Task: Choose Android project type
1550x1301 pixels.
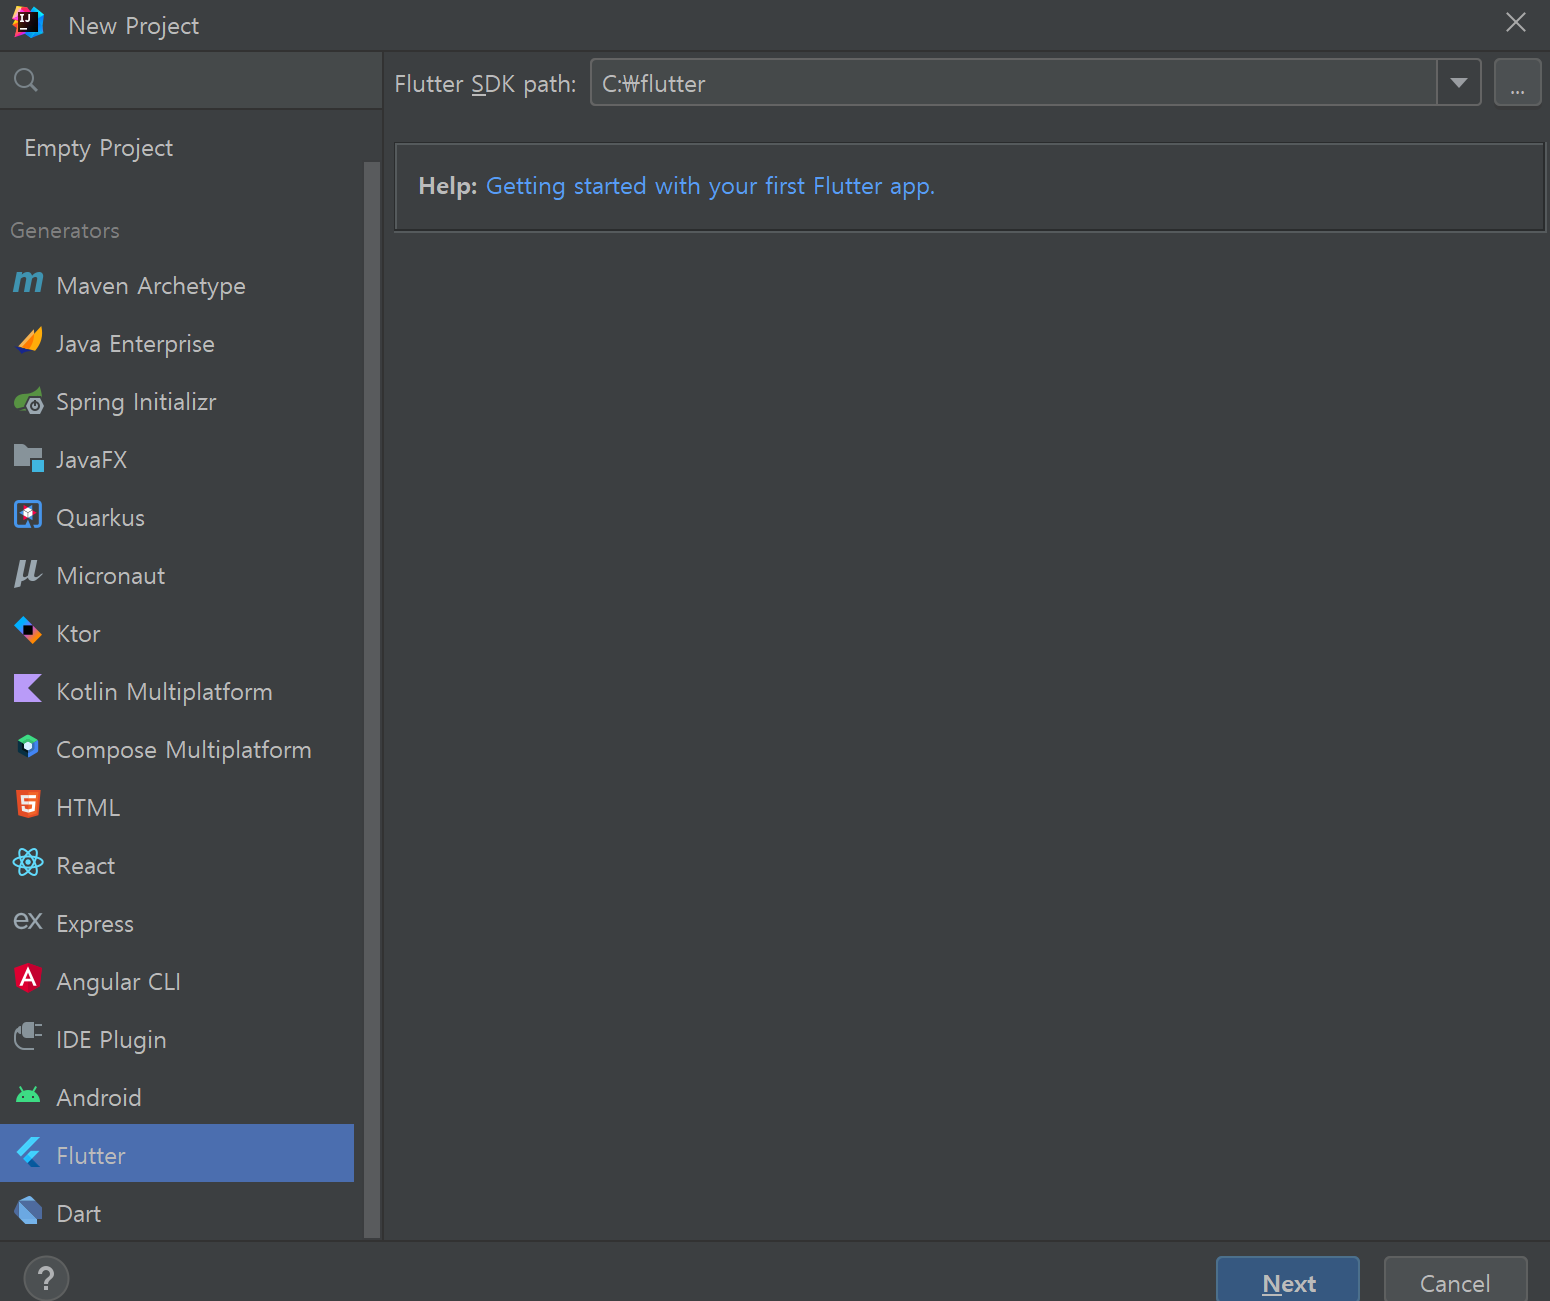Action: [x=177, y=1098]
